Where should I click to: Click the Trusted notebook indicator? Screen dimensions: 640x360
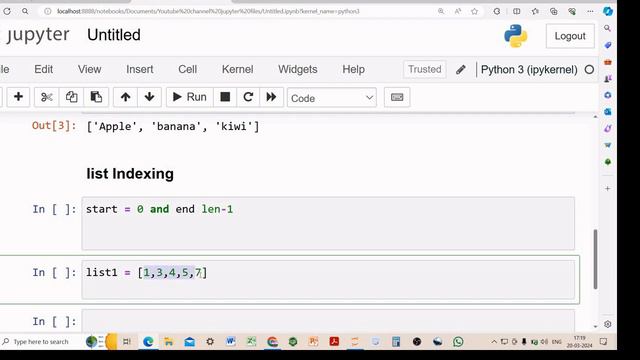[424, 69]
